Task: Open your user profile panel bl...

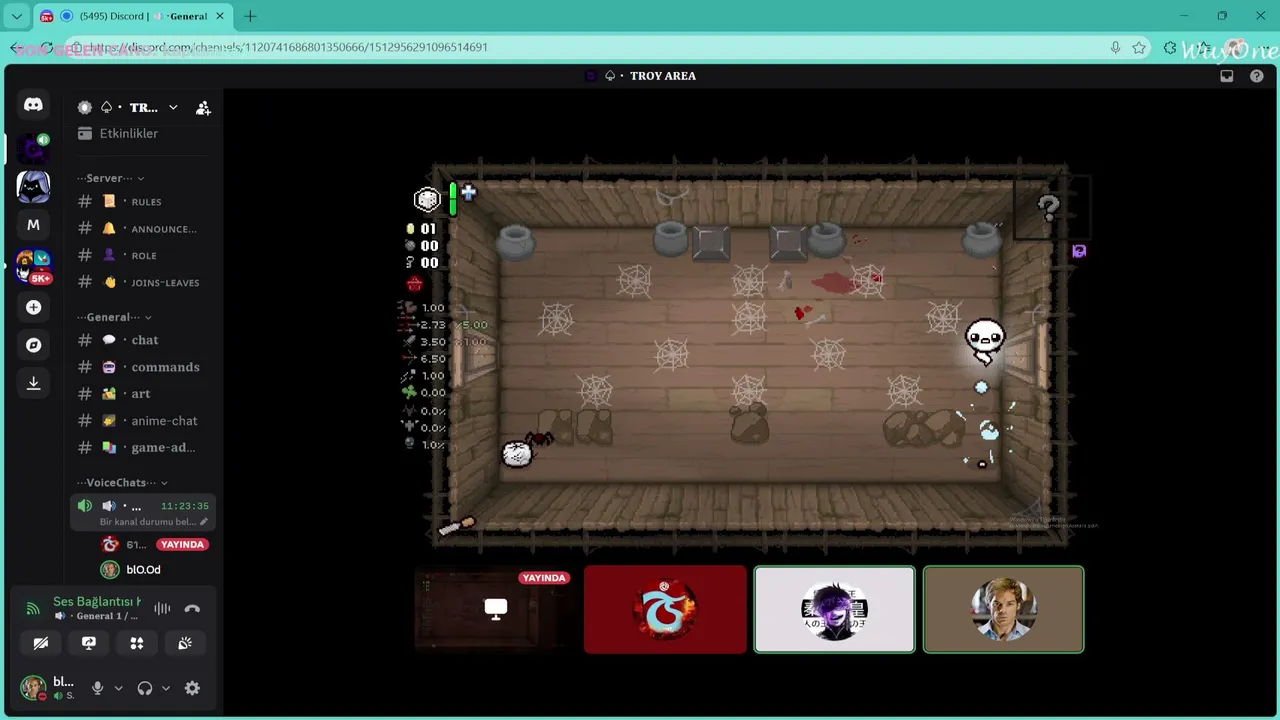Action: (48, 688)
